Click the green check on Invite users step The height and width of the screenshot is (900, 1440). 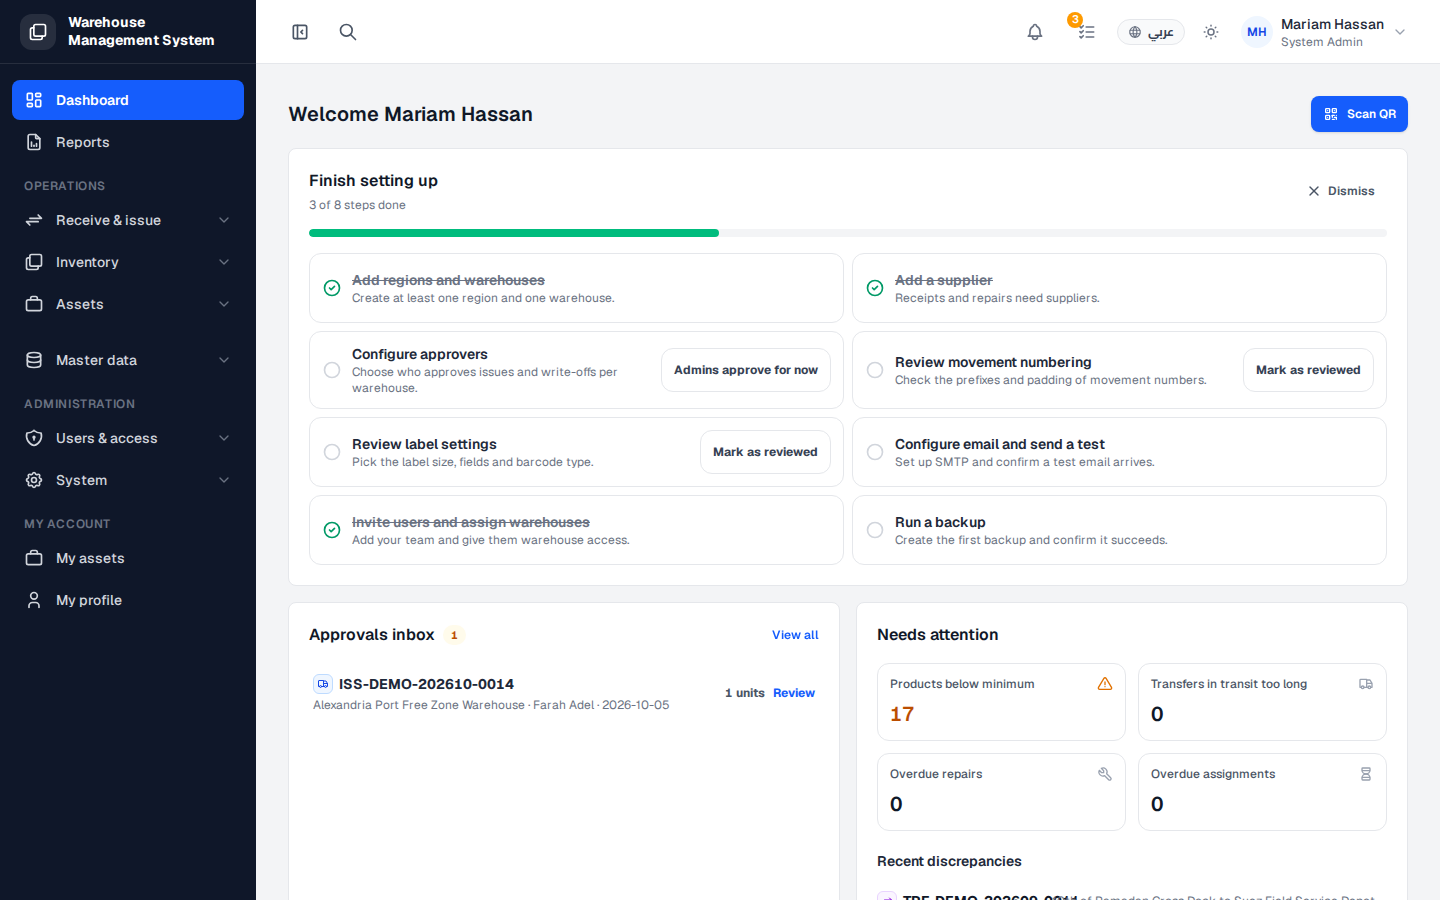[x=332, y=530]
